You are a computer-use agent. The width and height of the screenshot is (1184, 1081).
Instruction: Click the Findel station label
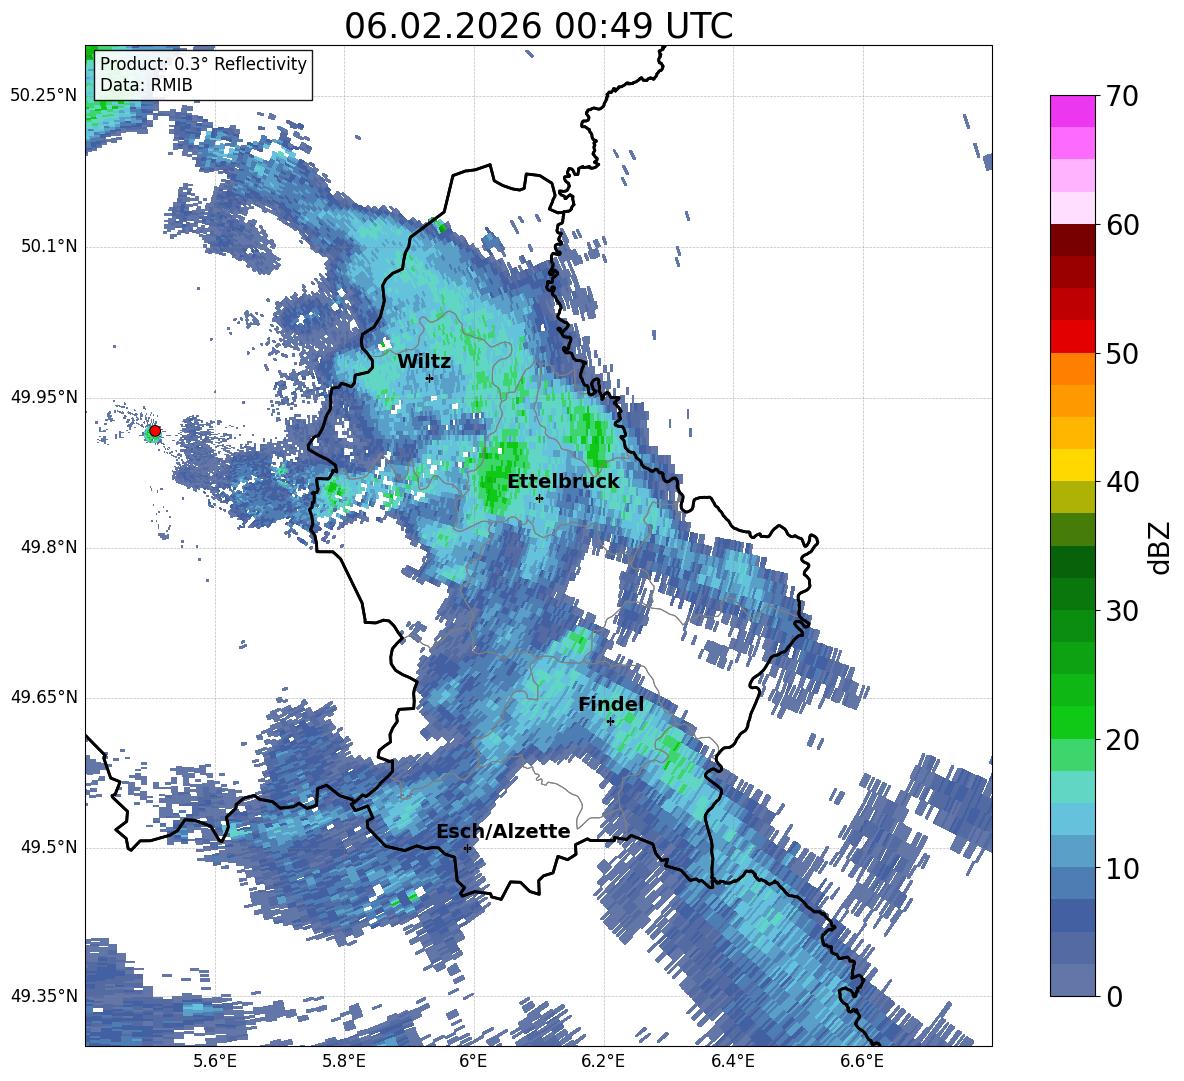tap(611, 704)
